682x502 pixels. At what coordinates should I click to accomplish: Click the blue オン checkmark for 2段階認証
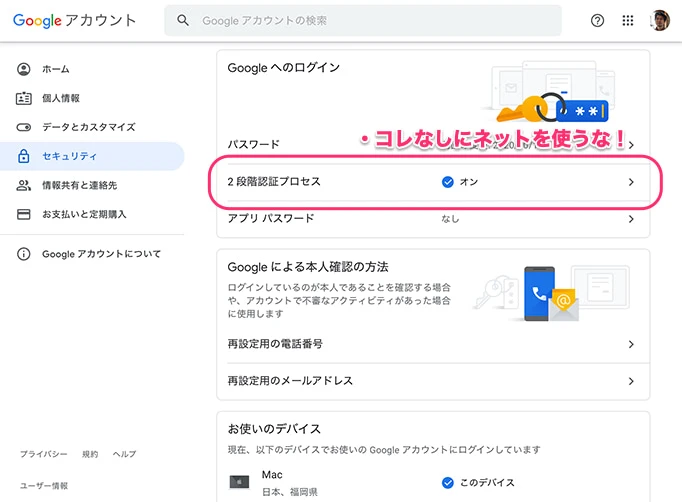448,182
